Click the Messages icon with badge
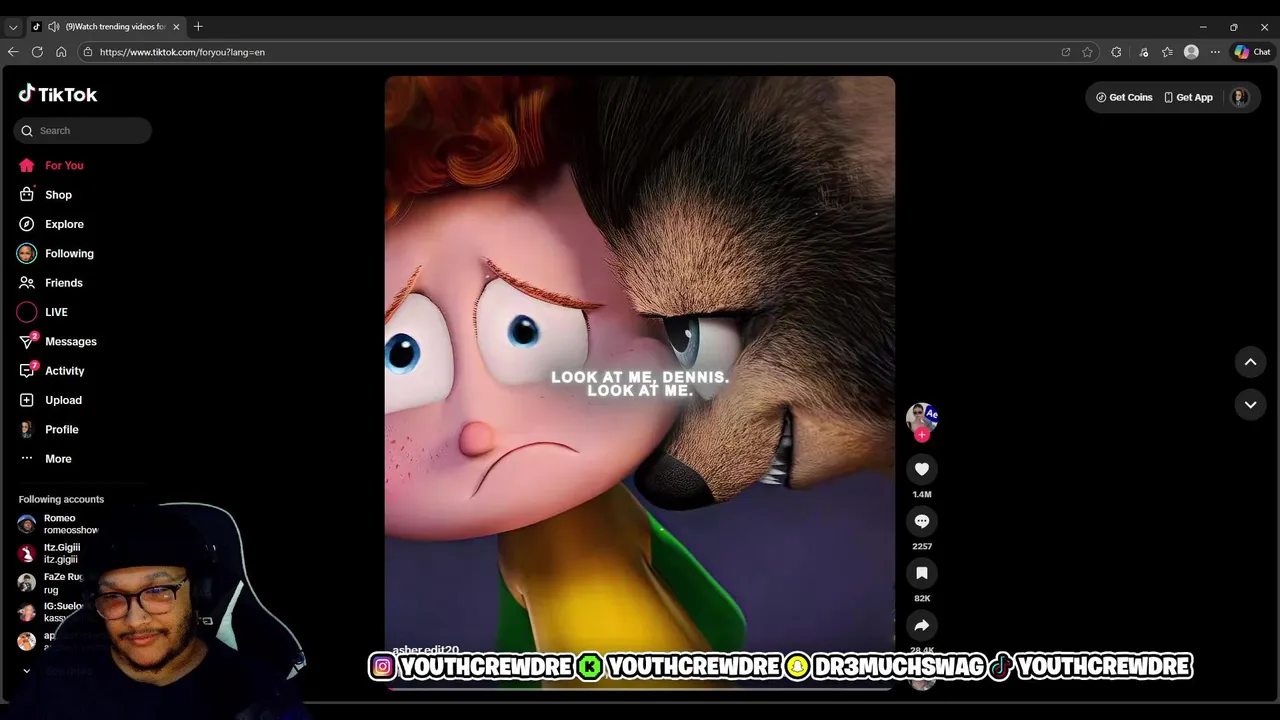 pyautogui.click(x=28, y=341)
